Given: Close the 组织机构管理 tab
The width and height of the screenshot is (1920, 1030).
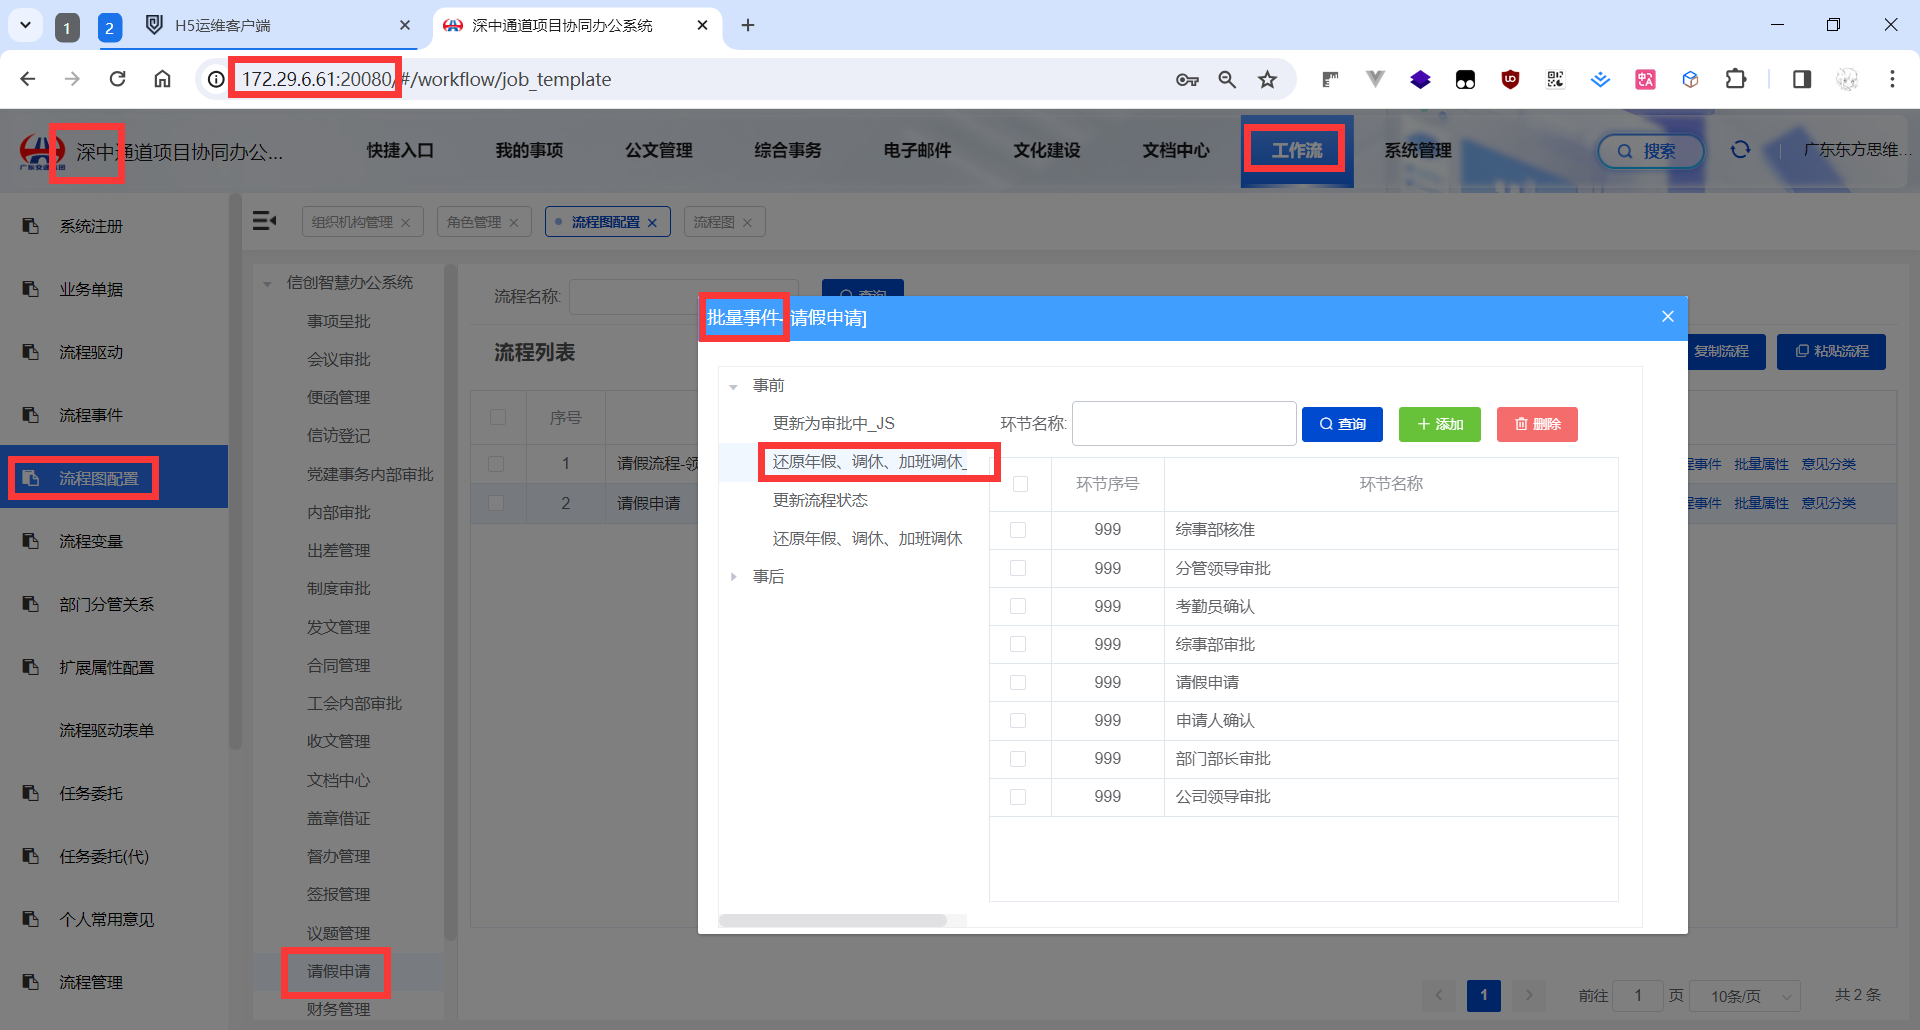Looking at the screenshot, I should pyautogui.click(x=406, y=223).
